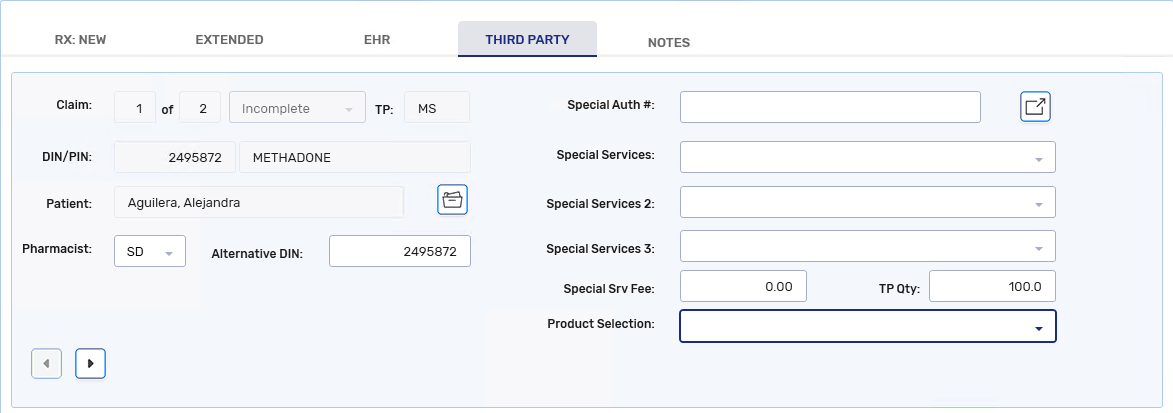Go to the next claim arrow
The image size is (1173, 413).
coord(90,363)
